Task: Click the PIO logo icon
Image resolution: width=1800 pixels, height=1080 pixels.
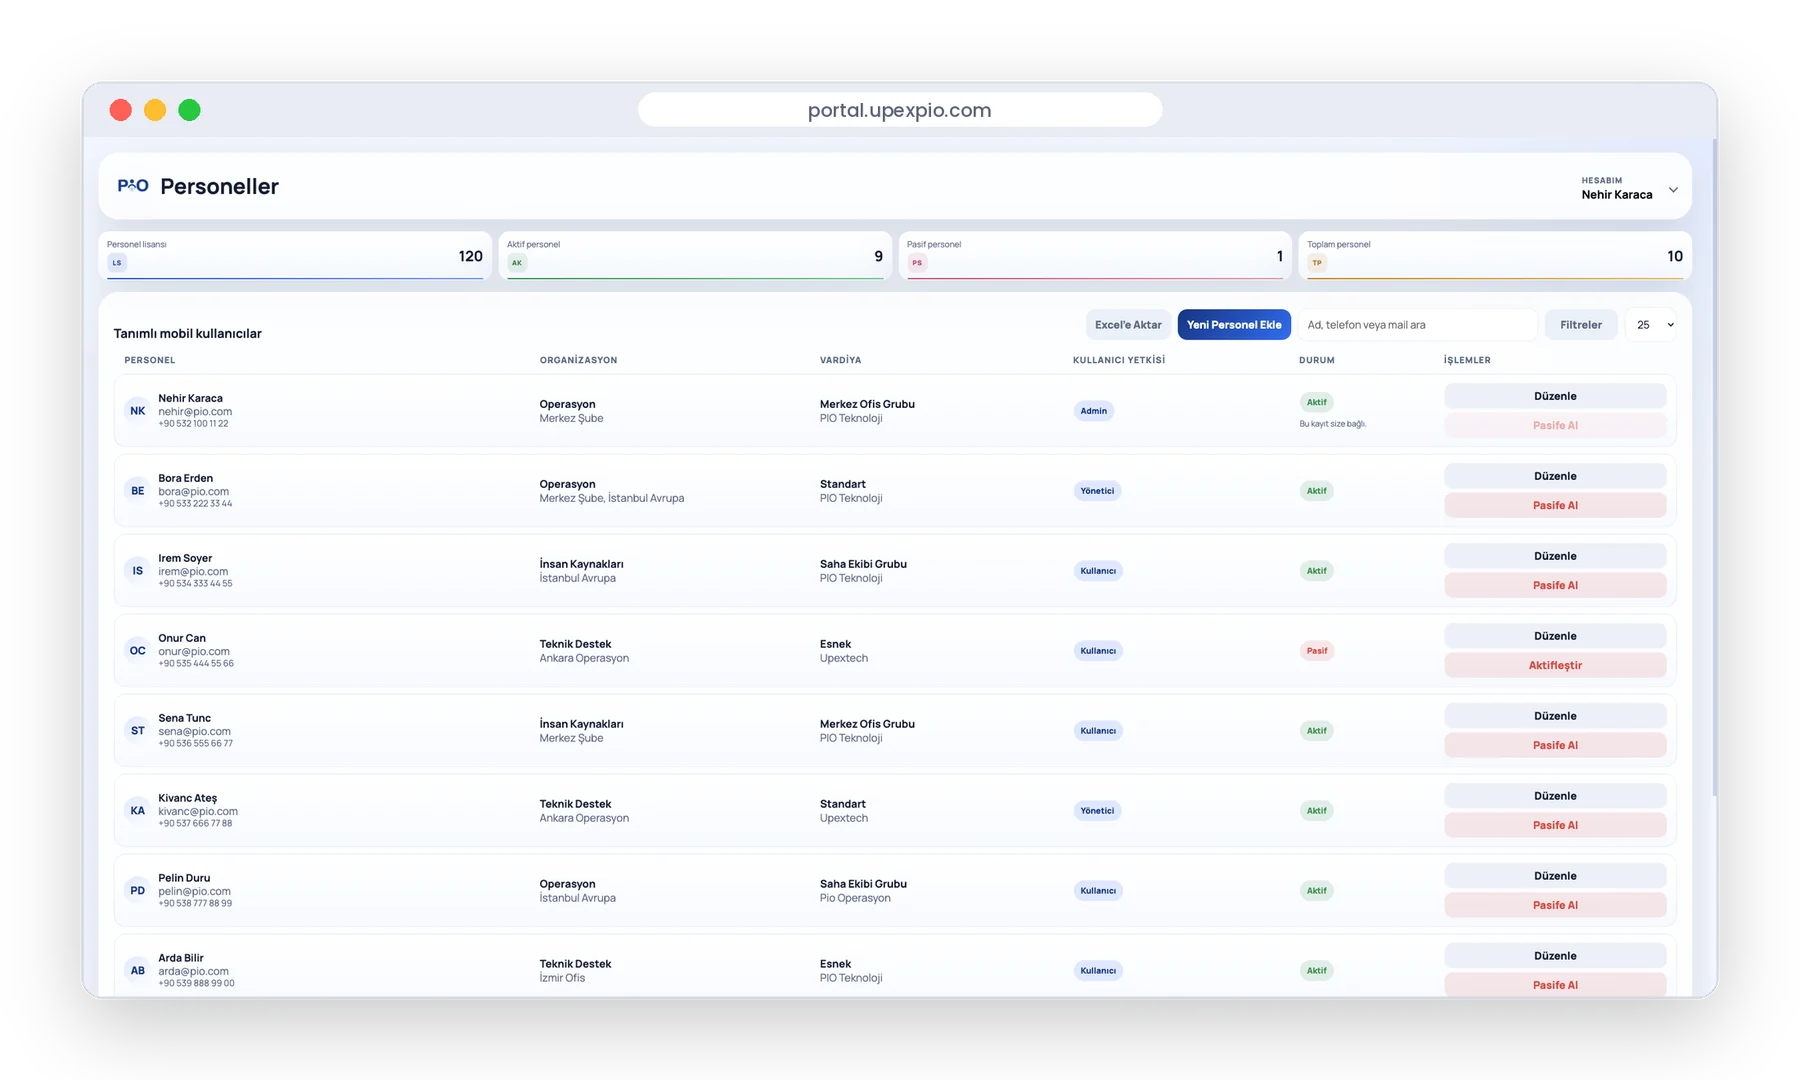Action: (133, 186)
